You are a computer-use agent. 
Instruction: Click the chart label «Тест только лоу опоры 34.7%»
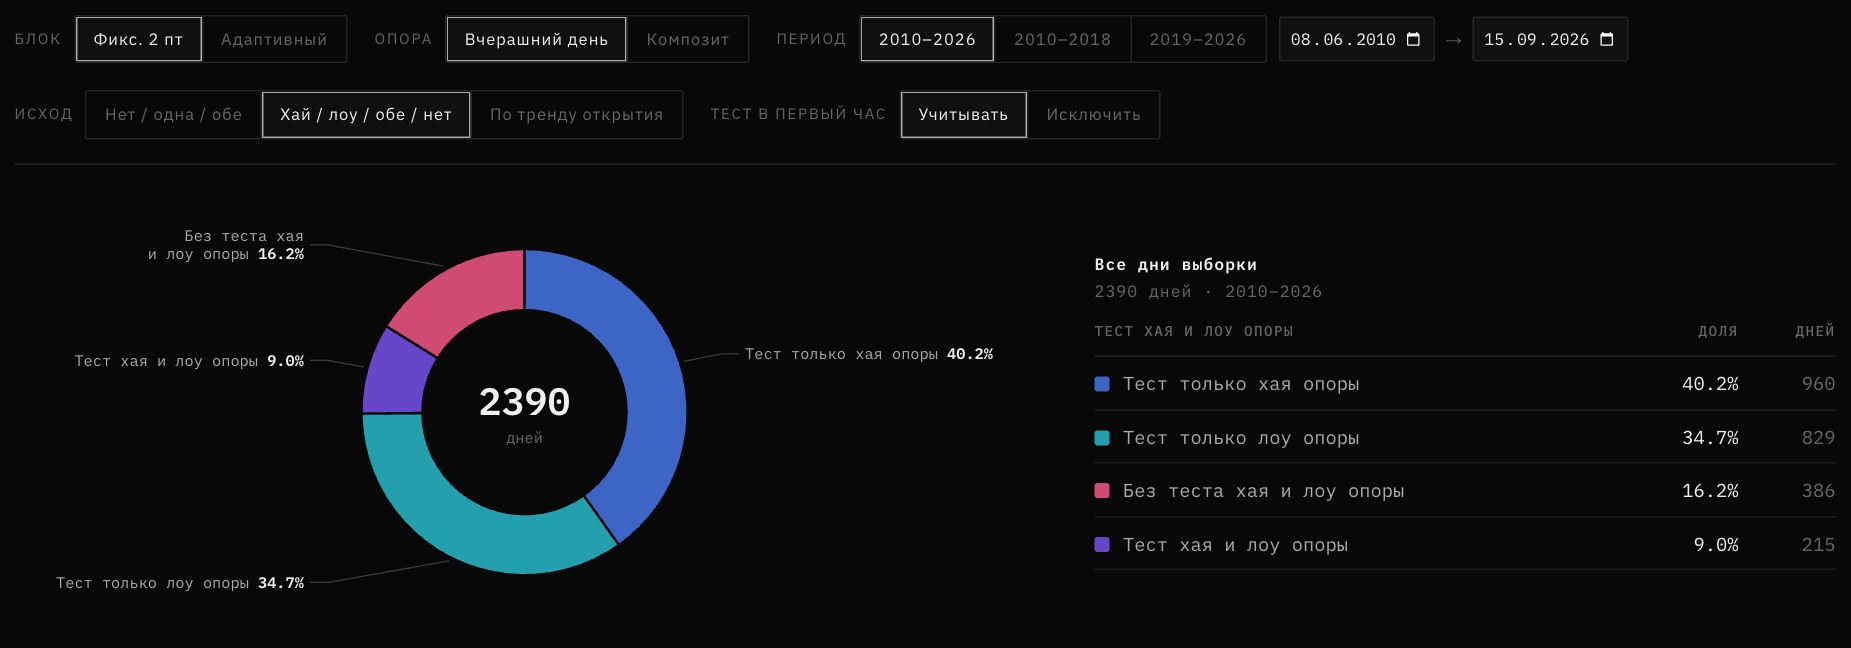tap(180, 583)
